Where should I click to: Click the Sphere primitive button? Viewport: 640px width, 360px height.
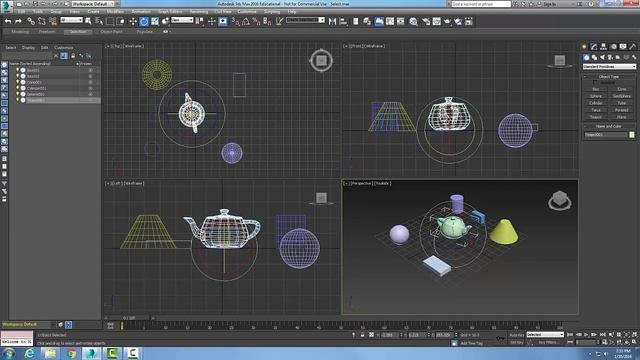(x=596, y=96)
